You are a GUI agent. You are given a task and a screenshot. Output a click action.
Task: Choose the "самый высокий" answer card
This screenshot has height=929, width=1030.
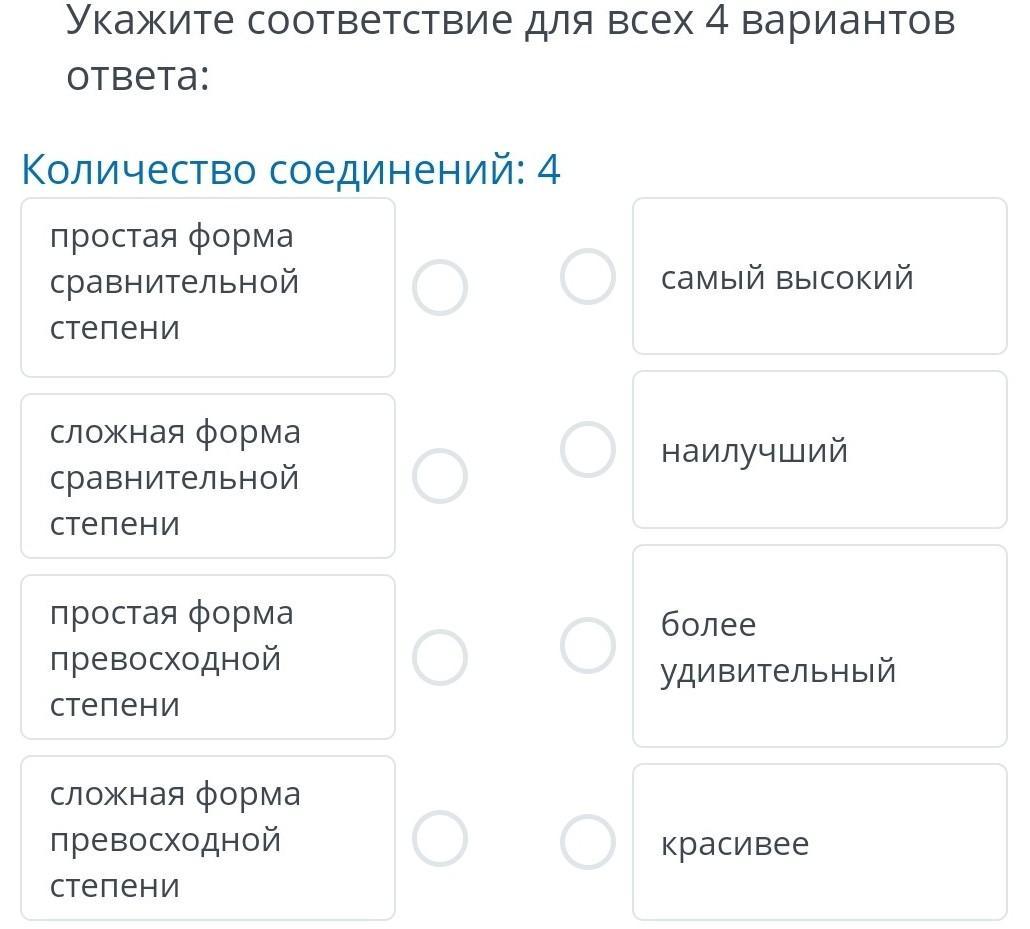pos(819,276)
